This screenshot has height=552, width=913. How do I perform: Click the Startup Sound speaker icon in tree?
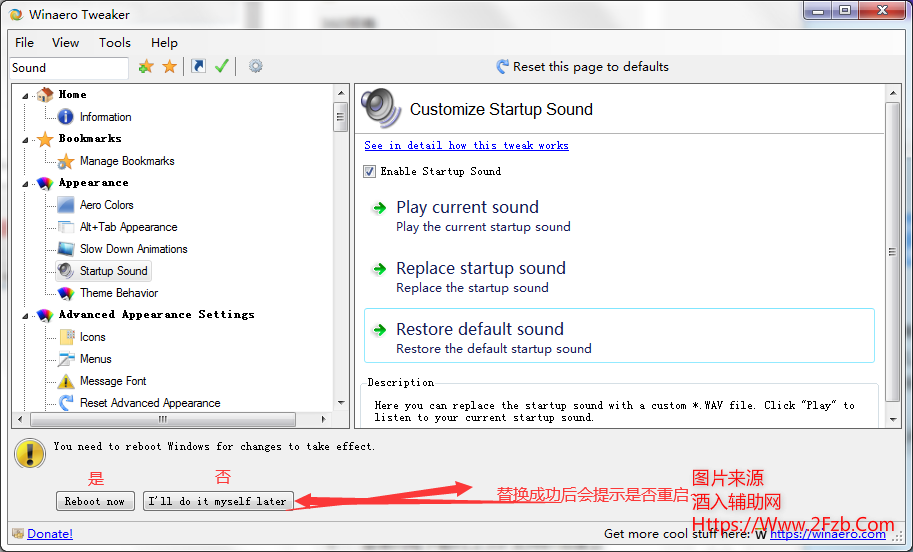(x=66, y=271)
